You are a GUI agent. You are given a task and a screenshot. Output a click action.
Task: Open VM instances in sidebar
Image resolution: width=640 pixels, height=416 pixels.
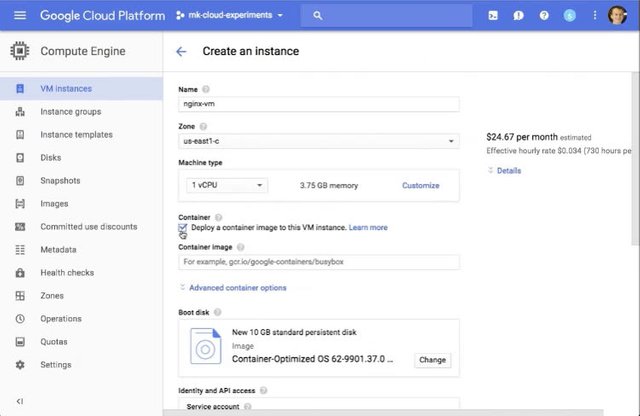pos(81,89)
